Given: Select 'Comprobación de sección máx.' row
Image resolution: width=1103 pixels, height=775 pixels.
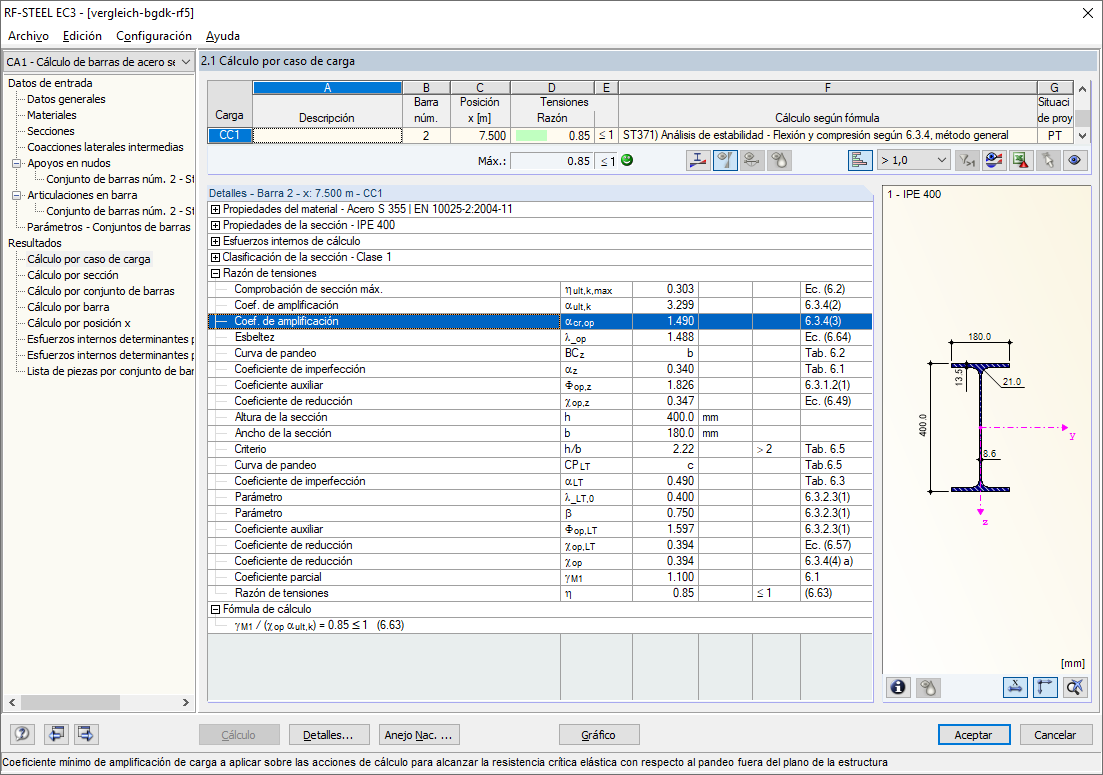Looking at the screenshot, I should 540,289.
